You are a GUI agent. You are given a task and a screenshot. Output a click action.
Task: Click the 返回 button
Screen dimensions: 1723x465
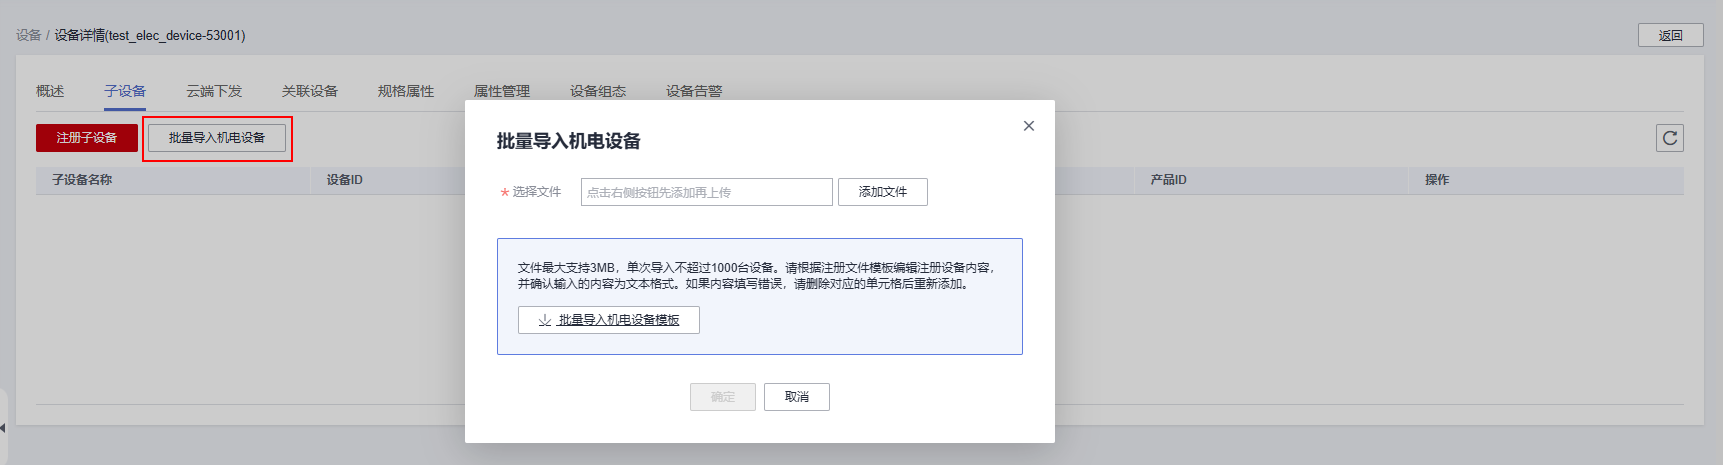(x=1671, y=35)
